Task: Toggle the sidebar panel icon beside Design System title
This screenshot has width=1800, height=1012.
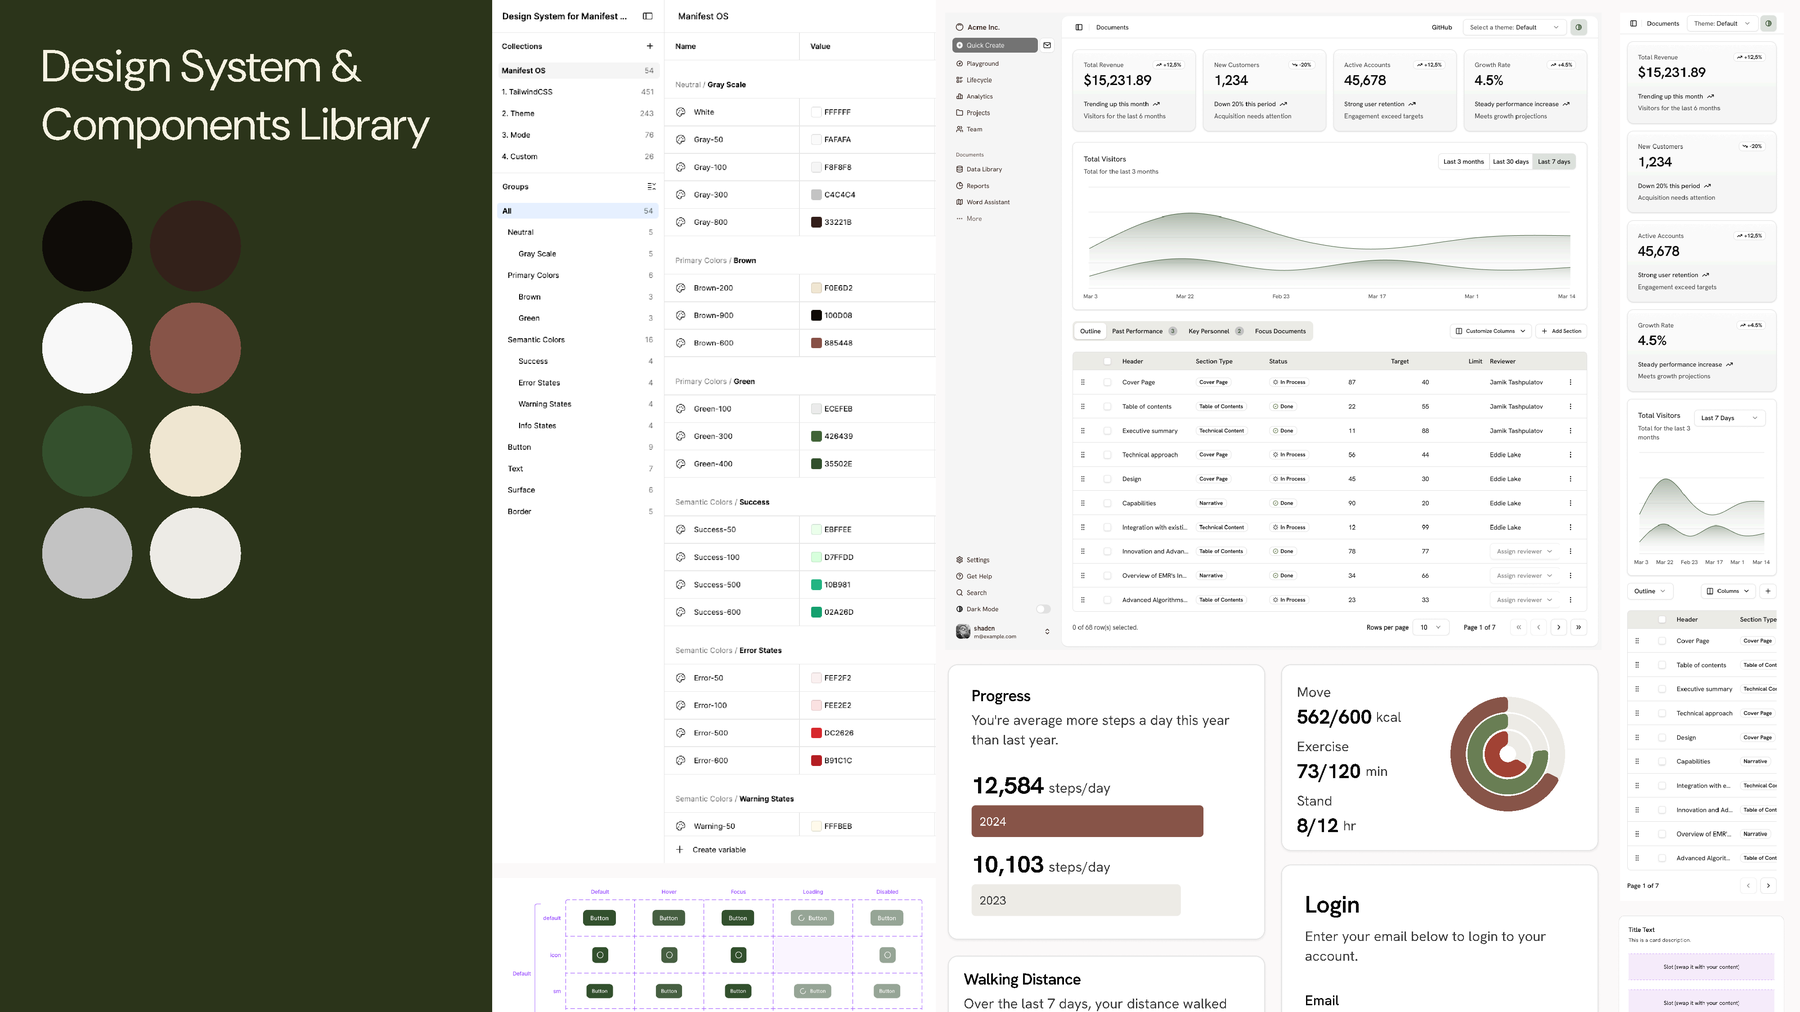Action: tap(647, 16)
